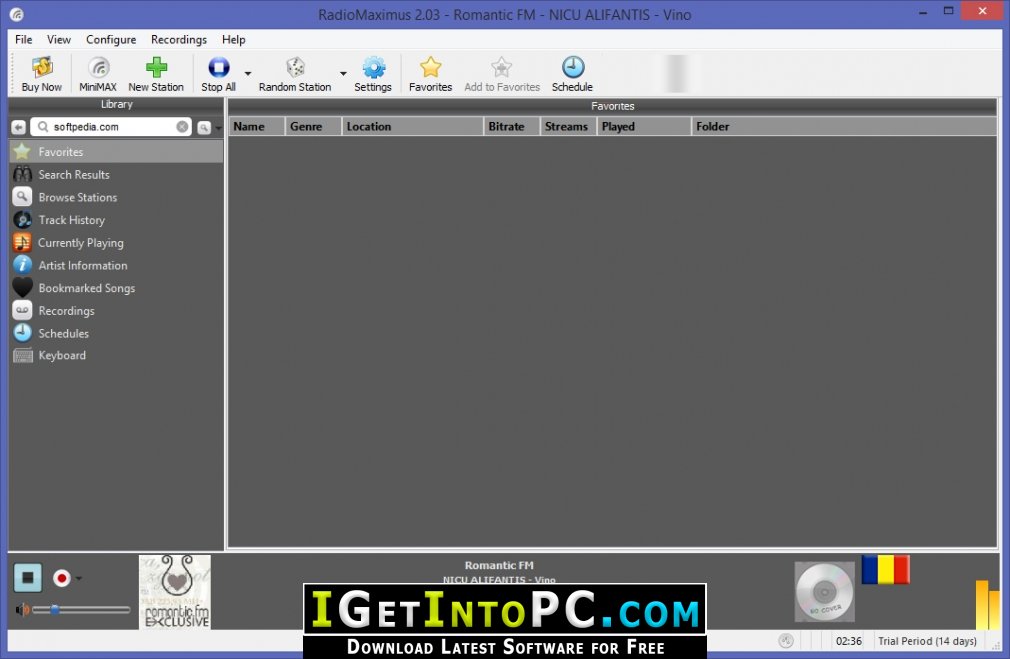Open Search Results in the sidebar
The height and width of the screenshot is (659, 1010).
(x=116, y=175)
